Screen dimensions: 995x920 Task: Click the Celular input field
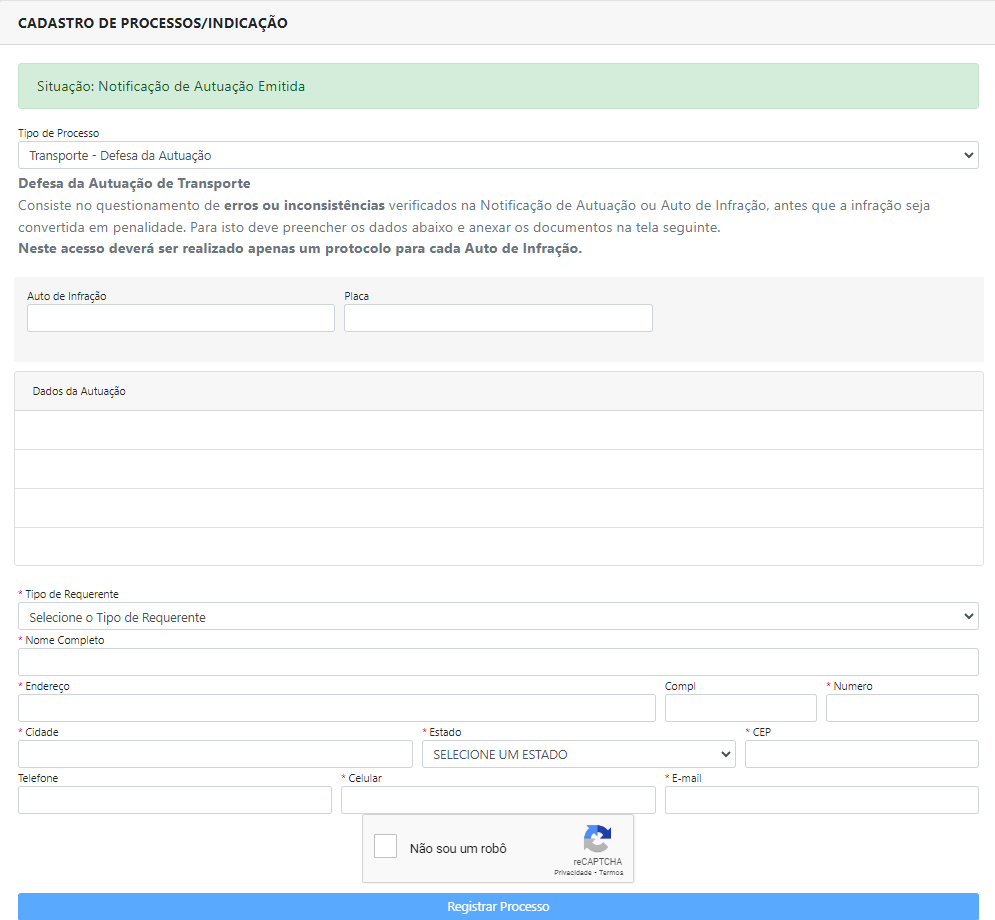tap(498, 800)
